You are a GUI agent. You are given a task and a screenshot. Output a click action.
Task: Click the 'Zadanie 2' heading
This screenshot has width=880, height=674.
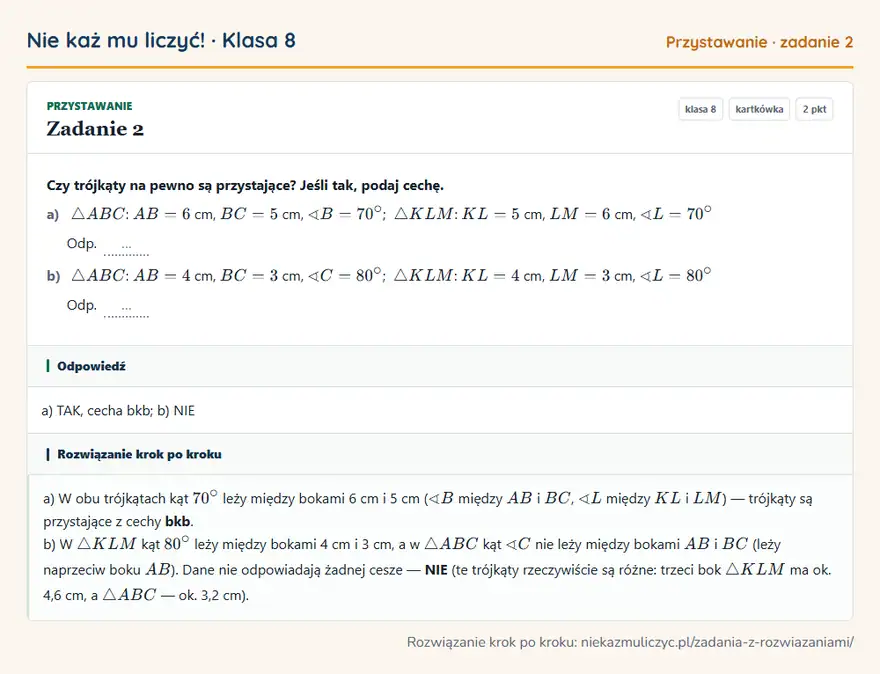coord(95,129)
